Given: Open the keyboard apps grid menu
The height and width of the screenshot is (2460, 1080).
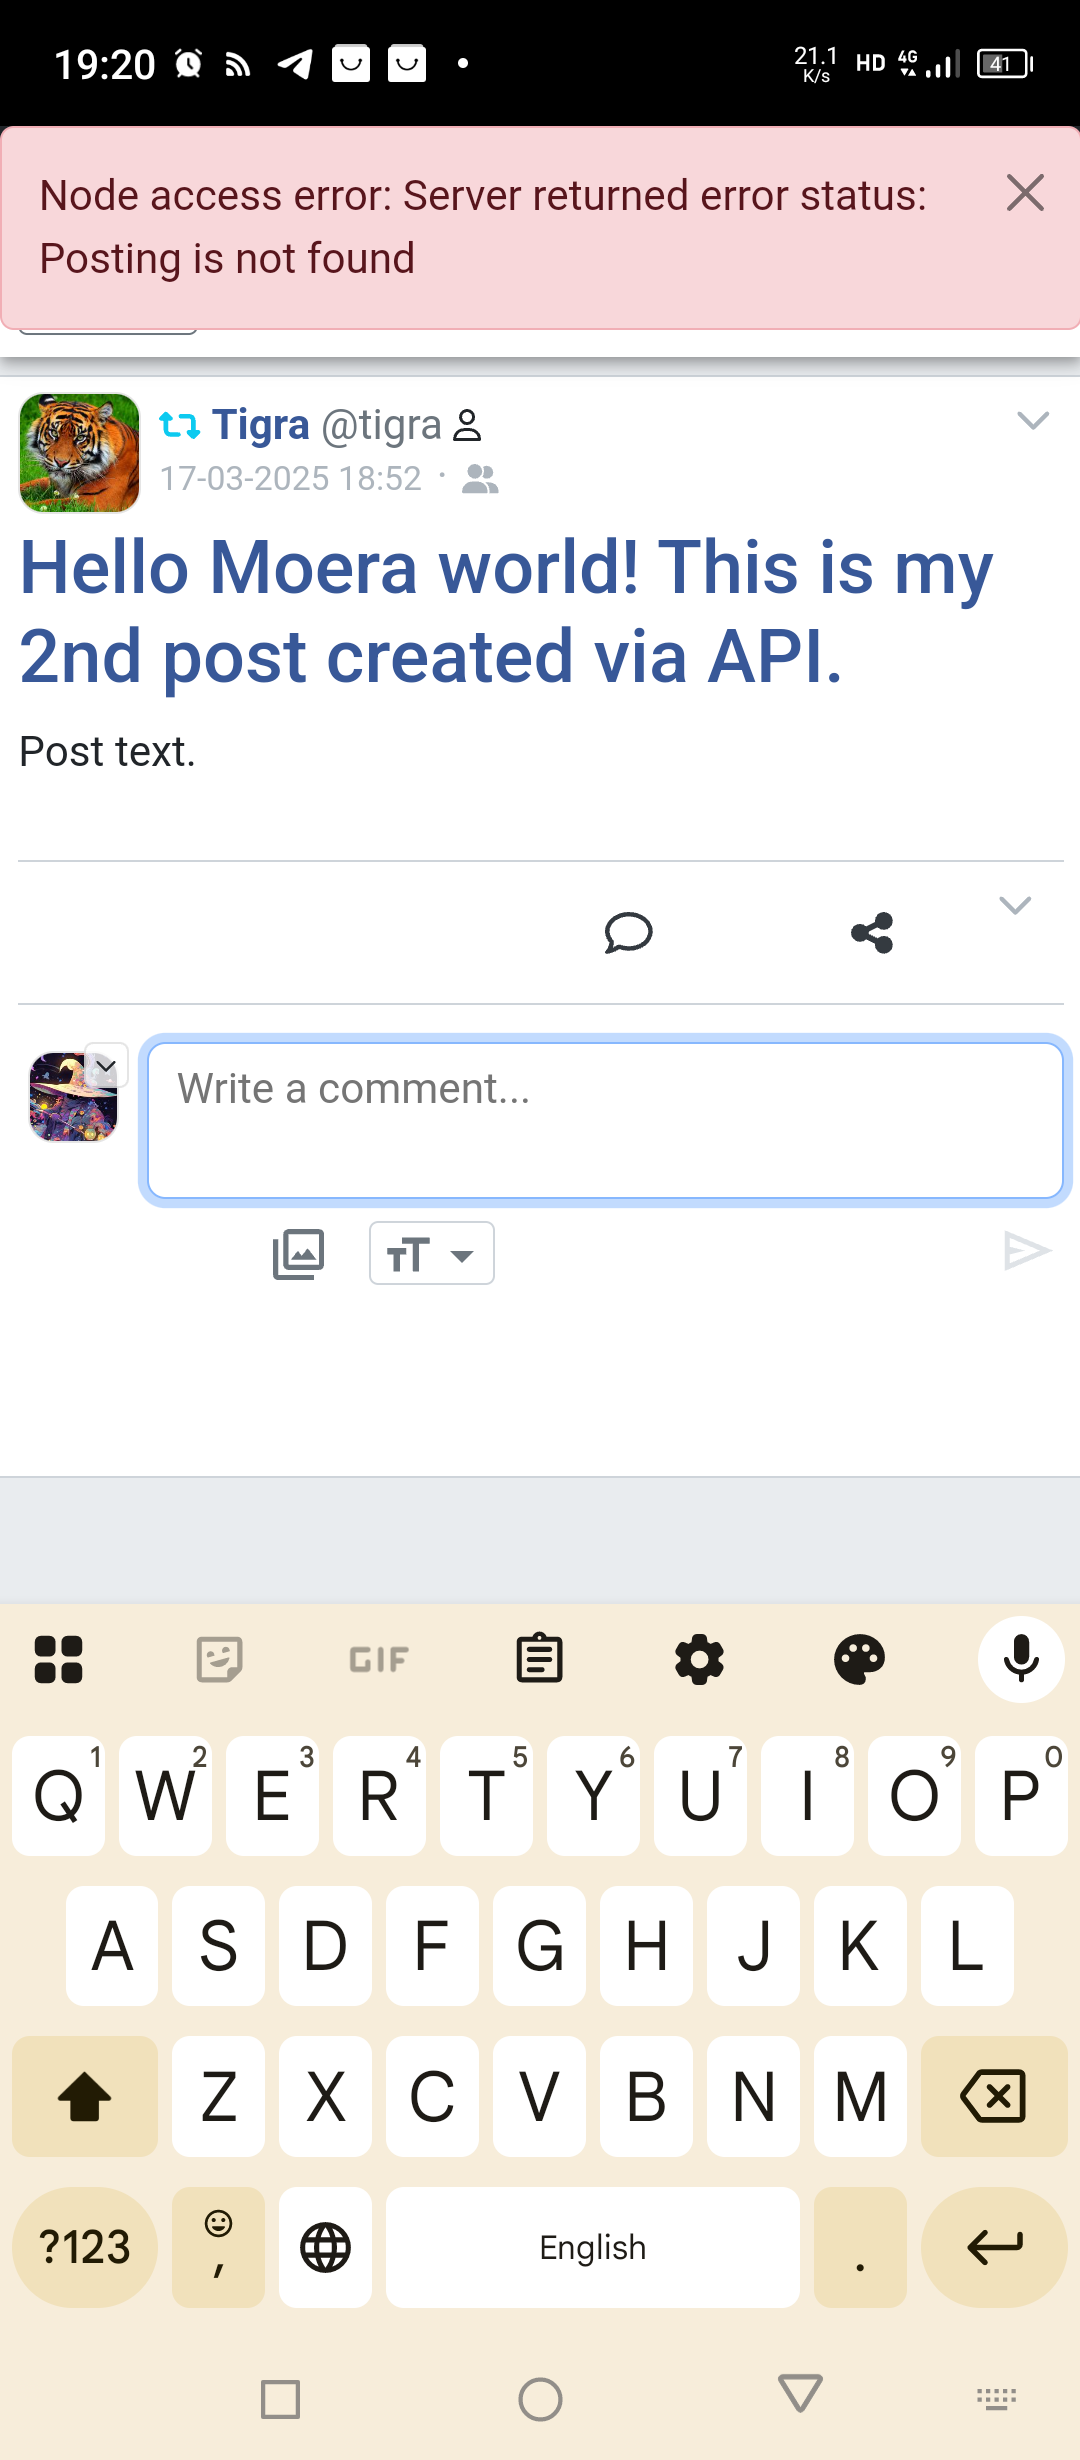Looking at the screenshot, I should point(59,1659).
